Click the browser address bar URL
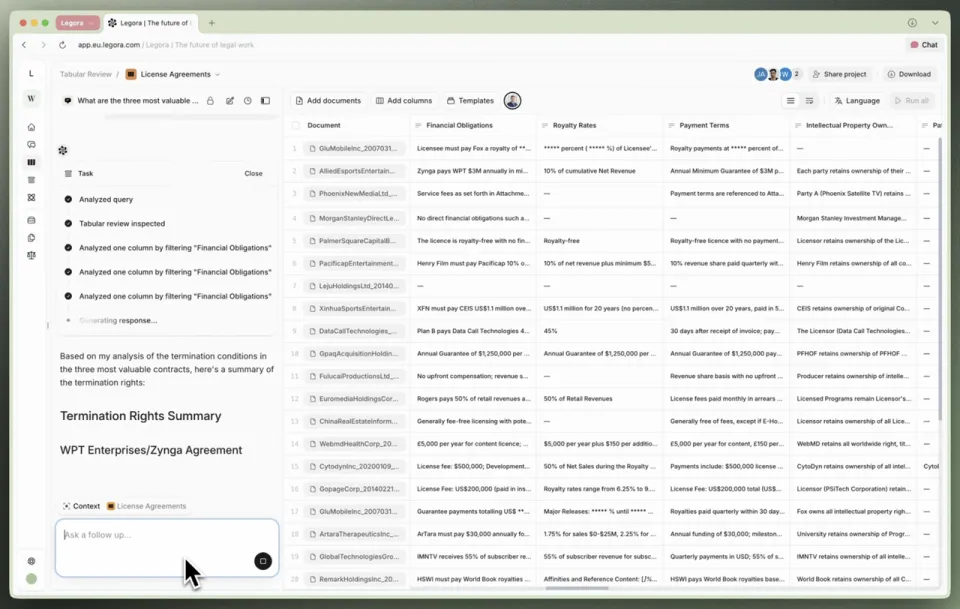Viewport: 960px width, 609px height. pyautogui.click(x=165, y=45)
